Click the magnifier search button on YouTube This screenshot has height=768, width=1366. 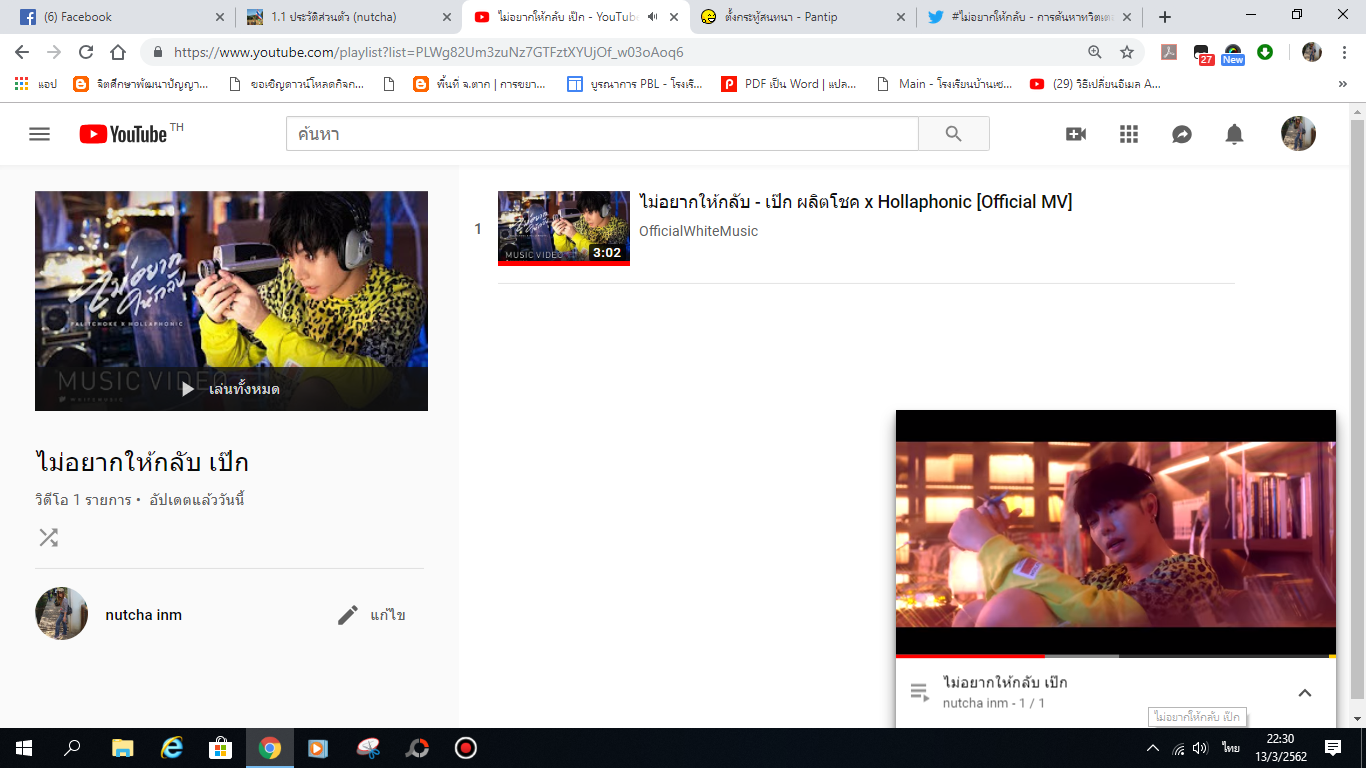pos(953,134)
